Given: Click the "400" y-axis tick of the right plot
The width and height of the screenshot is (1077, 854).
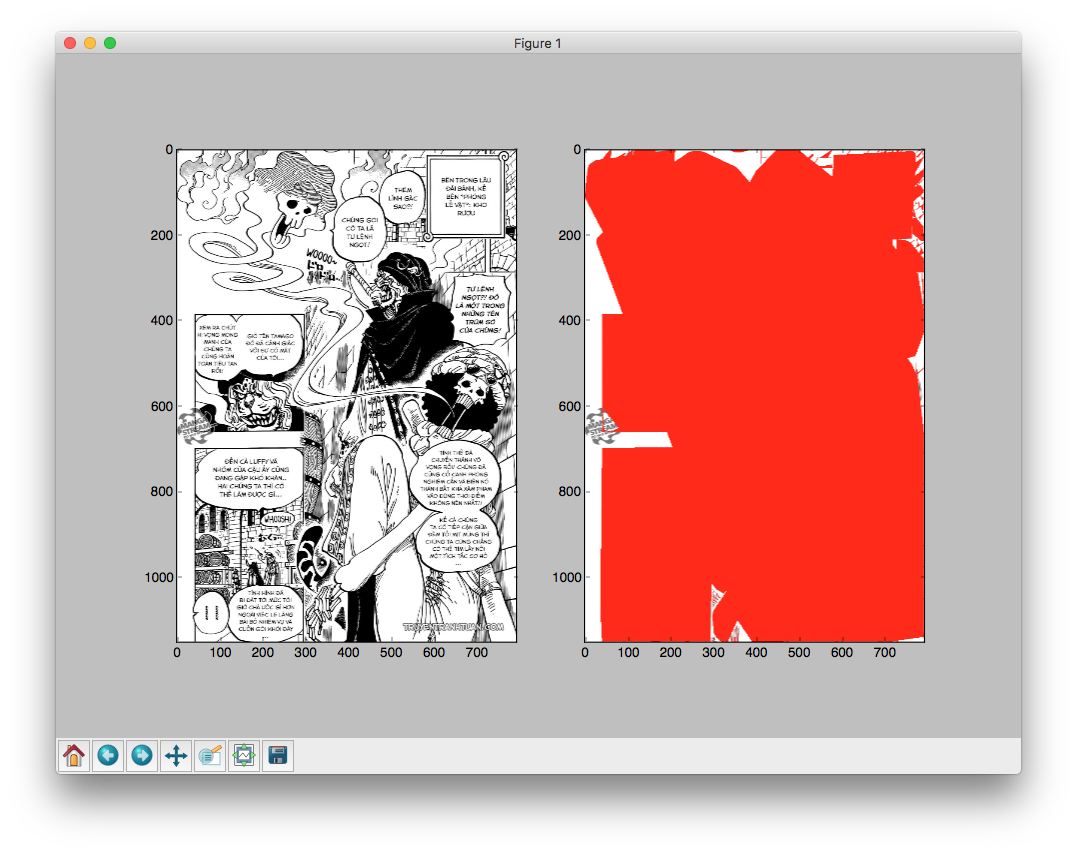Looking at the screenshot, I should pos(569,320).
